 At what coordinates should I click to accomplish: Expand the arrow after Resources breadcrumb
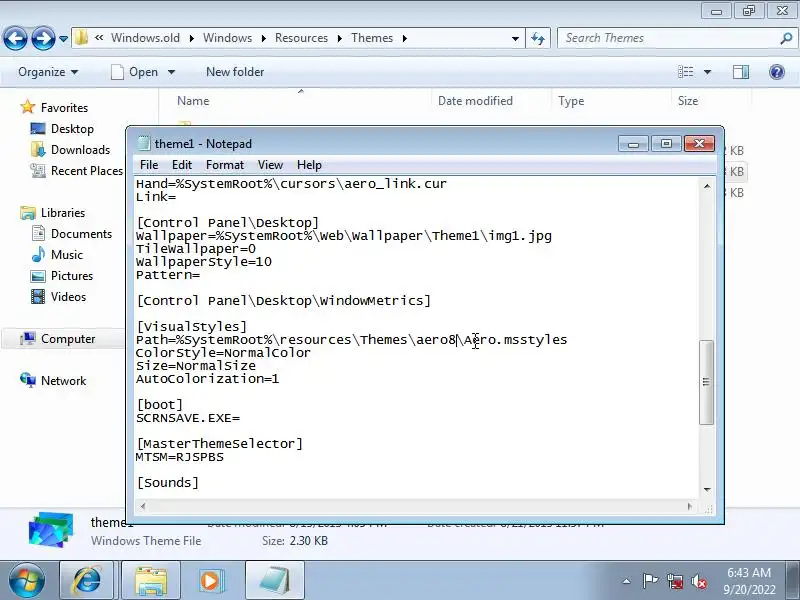pyautogui.click(x=339, y=38)
